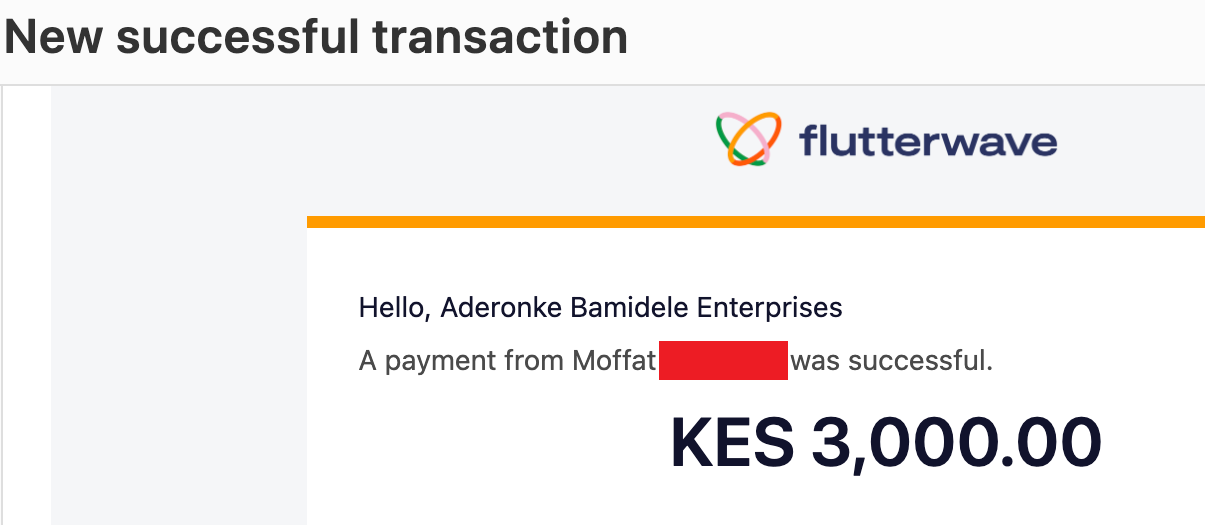Click the orange divider bar
This screenshot has width=1205, height=525.
pyautogui.click(x=755, y=222)
